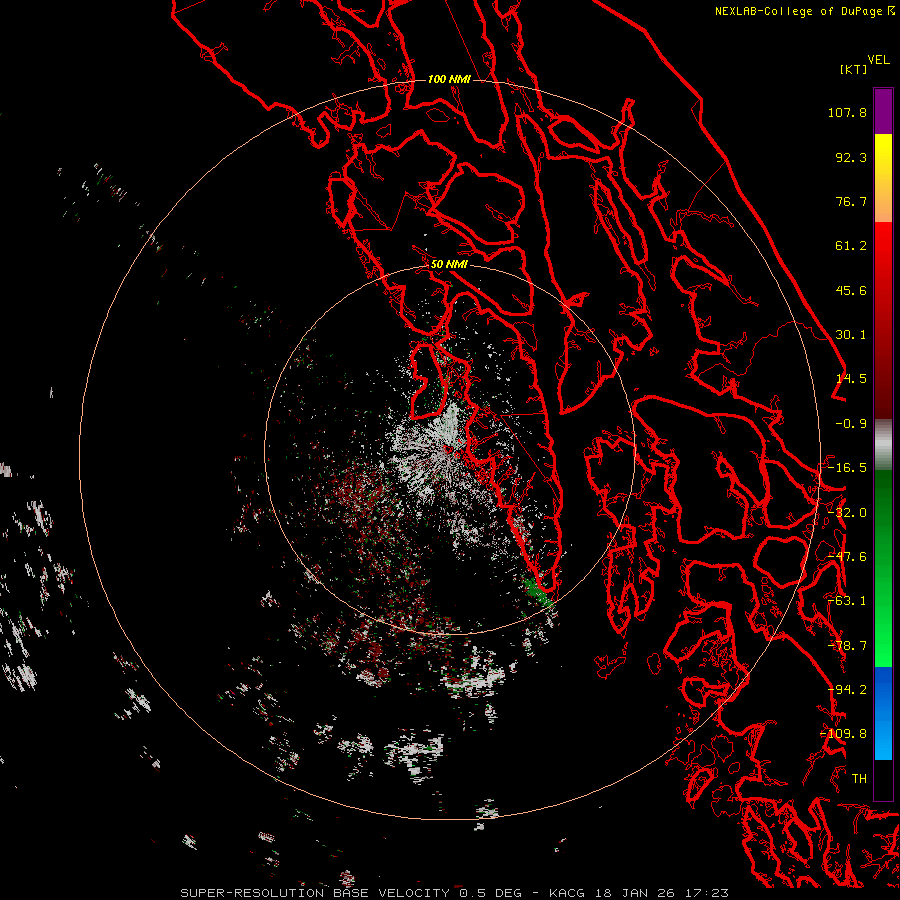Screen dimensions: 900x900
Task: Click the 50 NMI range ring label
Action: click(449, 264)
